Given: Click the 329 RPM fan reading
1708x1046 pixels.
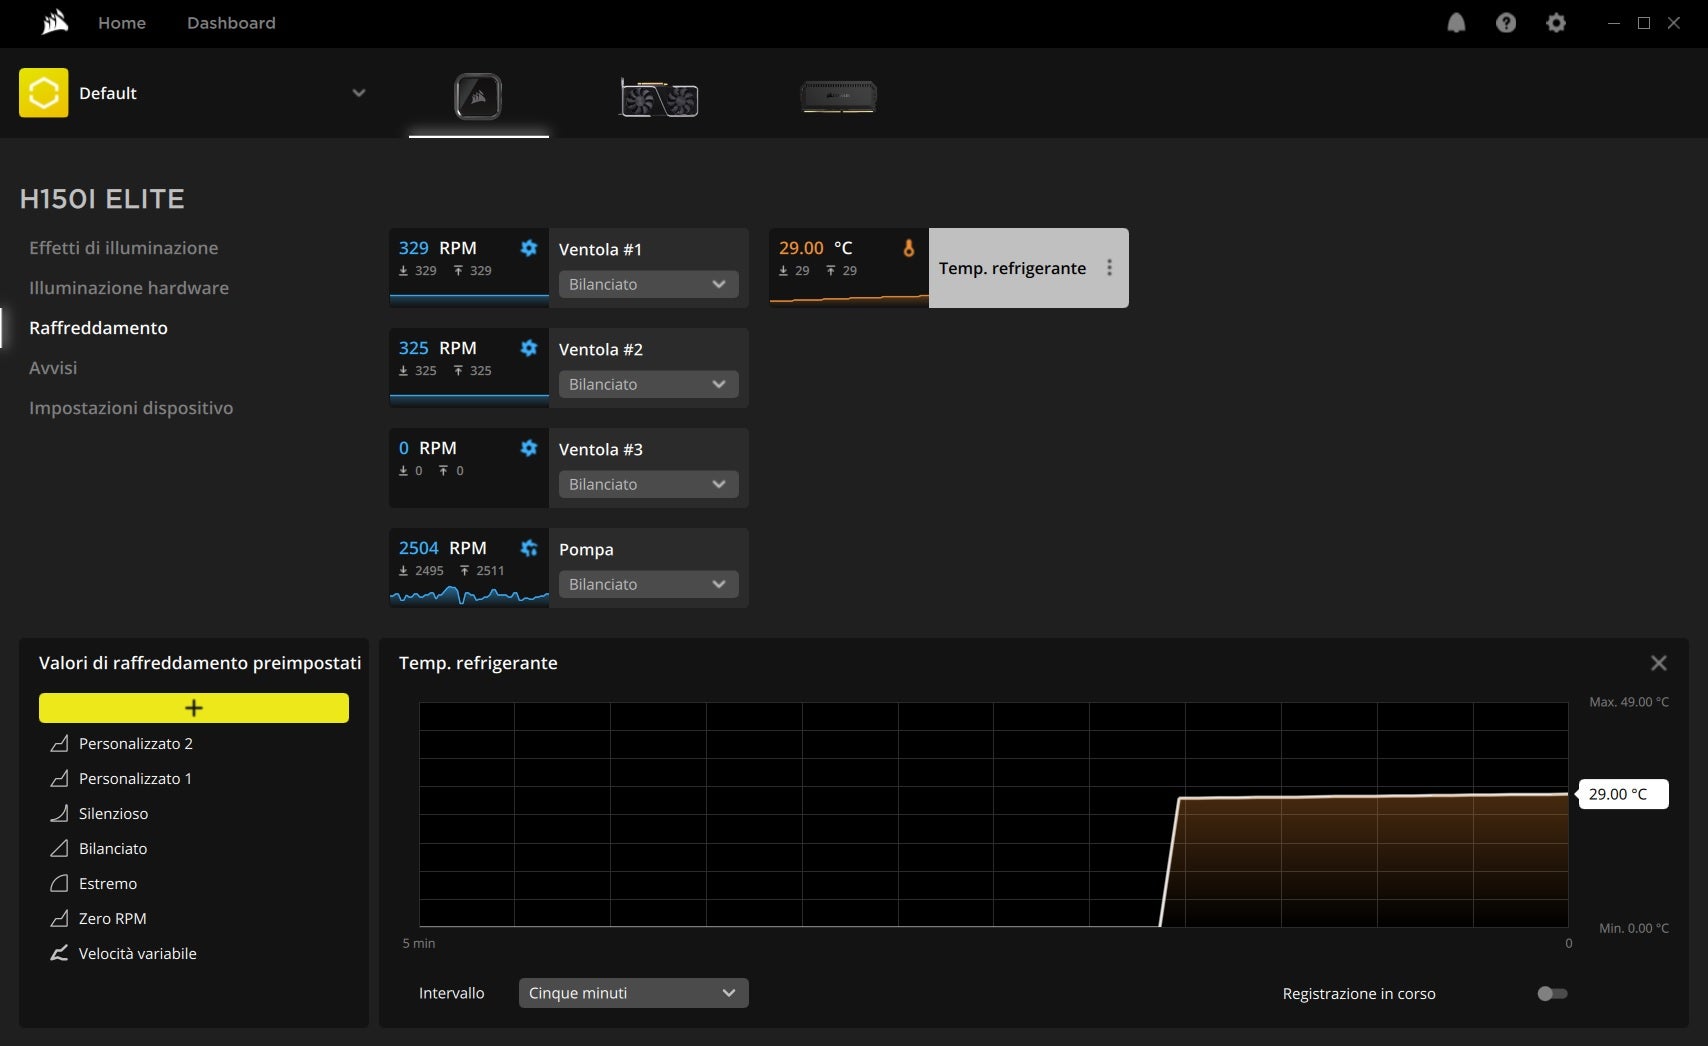Looking at the screenshot, I should [x=437, y=248].
